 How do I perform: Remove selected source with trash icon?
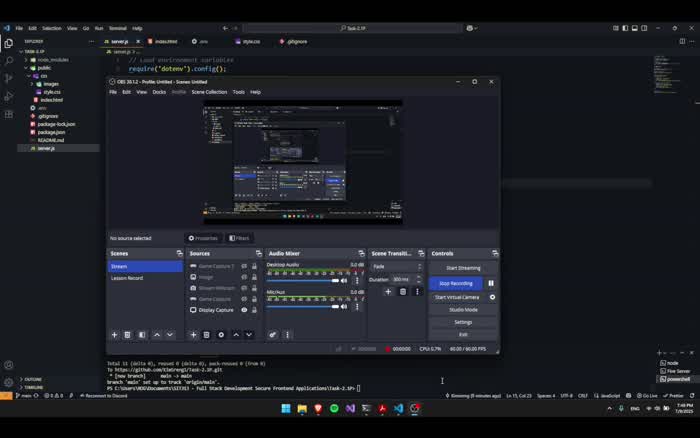pos(206,335)
